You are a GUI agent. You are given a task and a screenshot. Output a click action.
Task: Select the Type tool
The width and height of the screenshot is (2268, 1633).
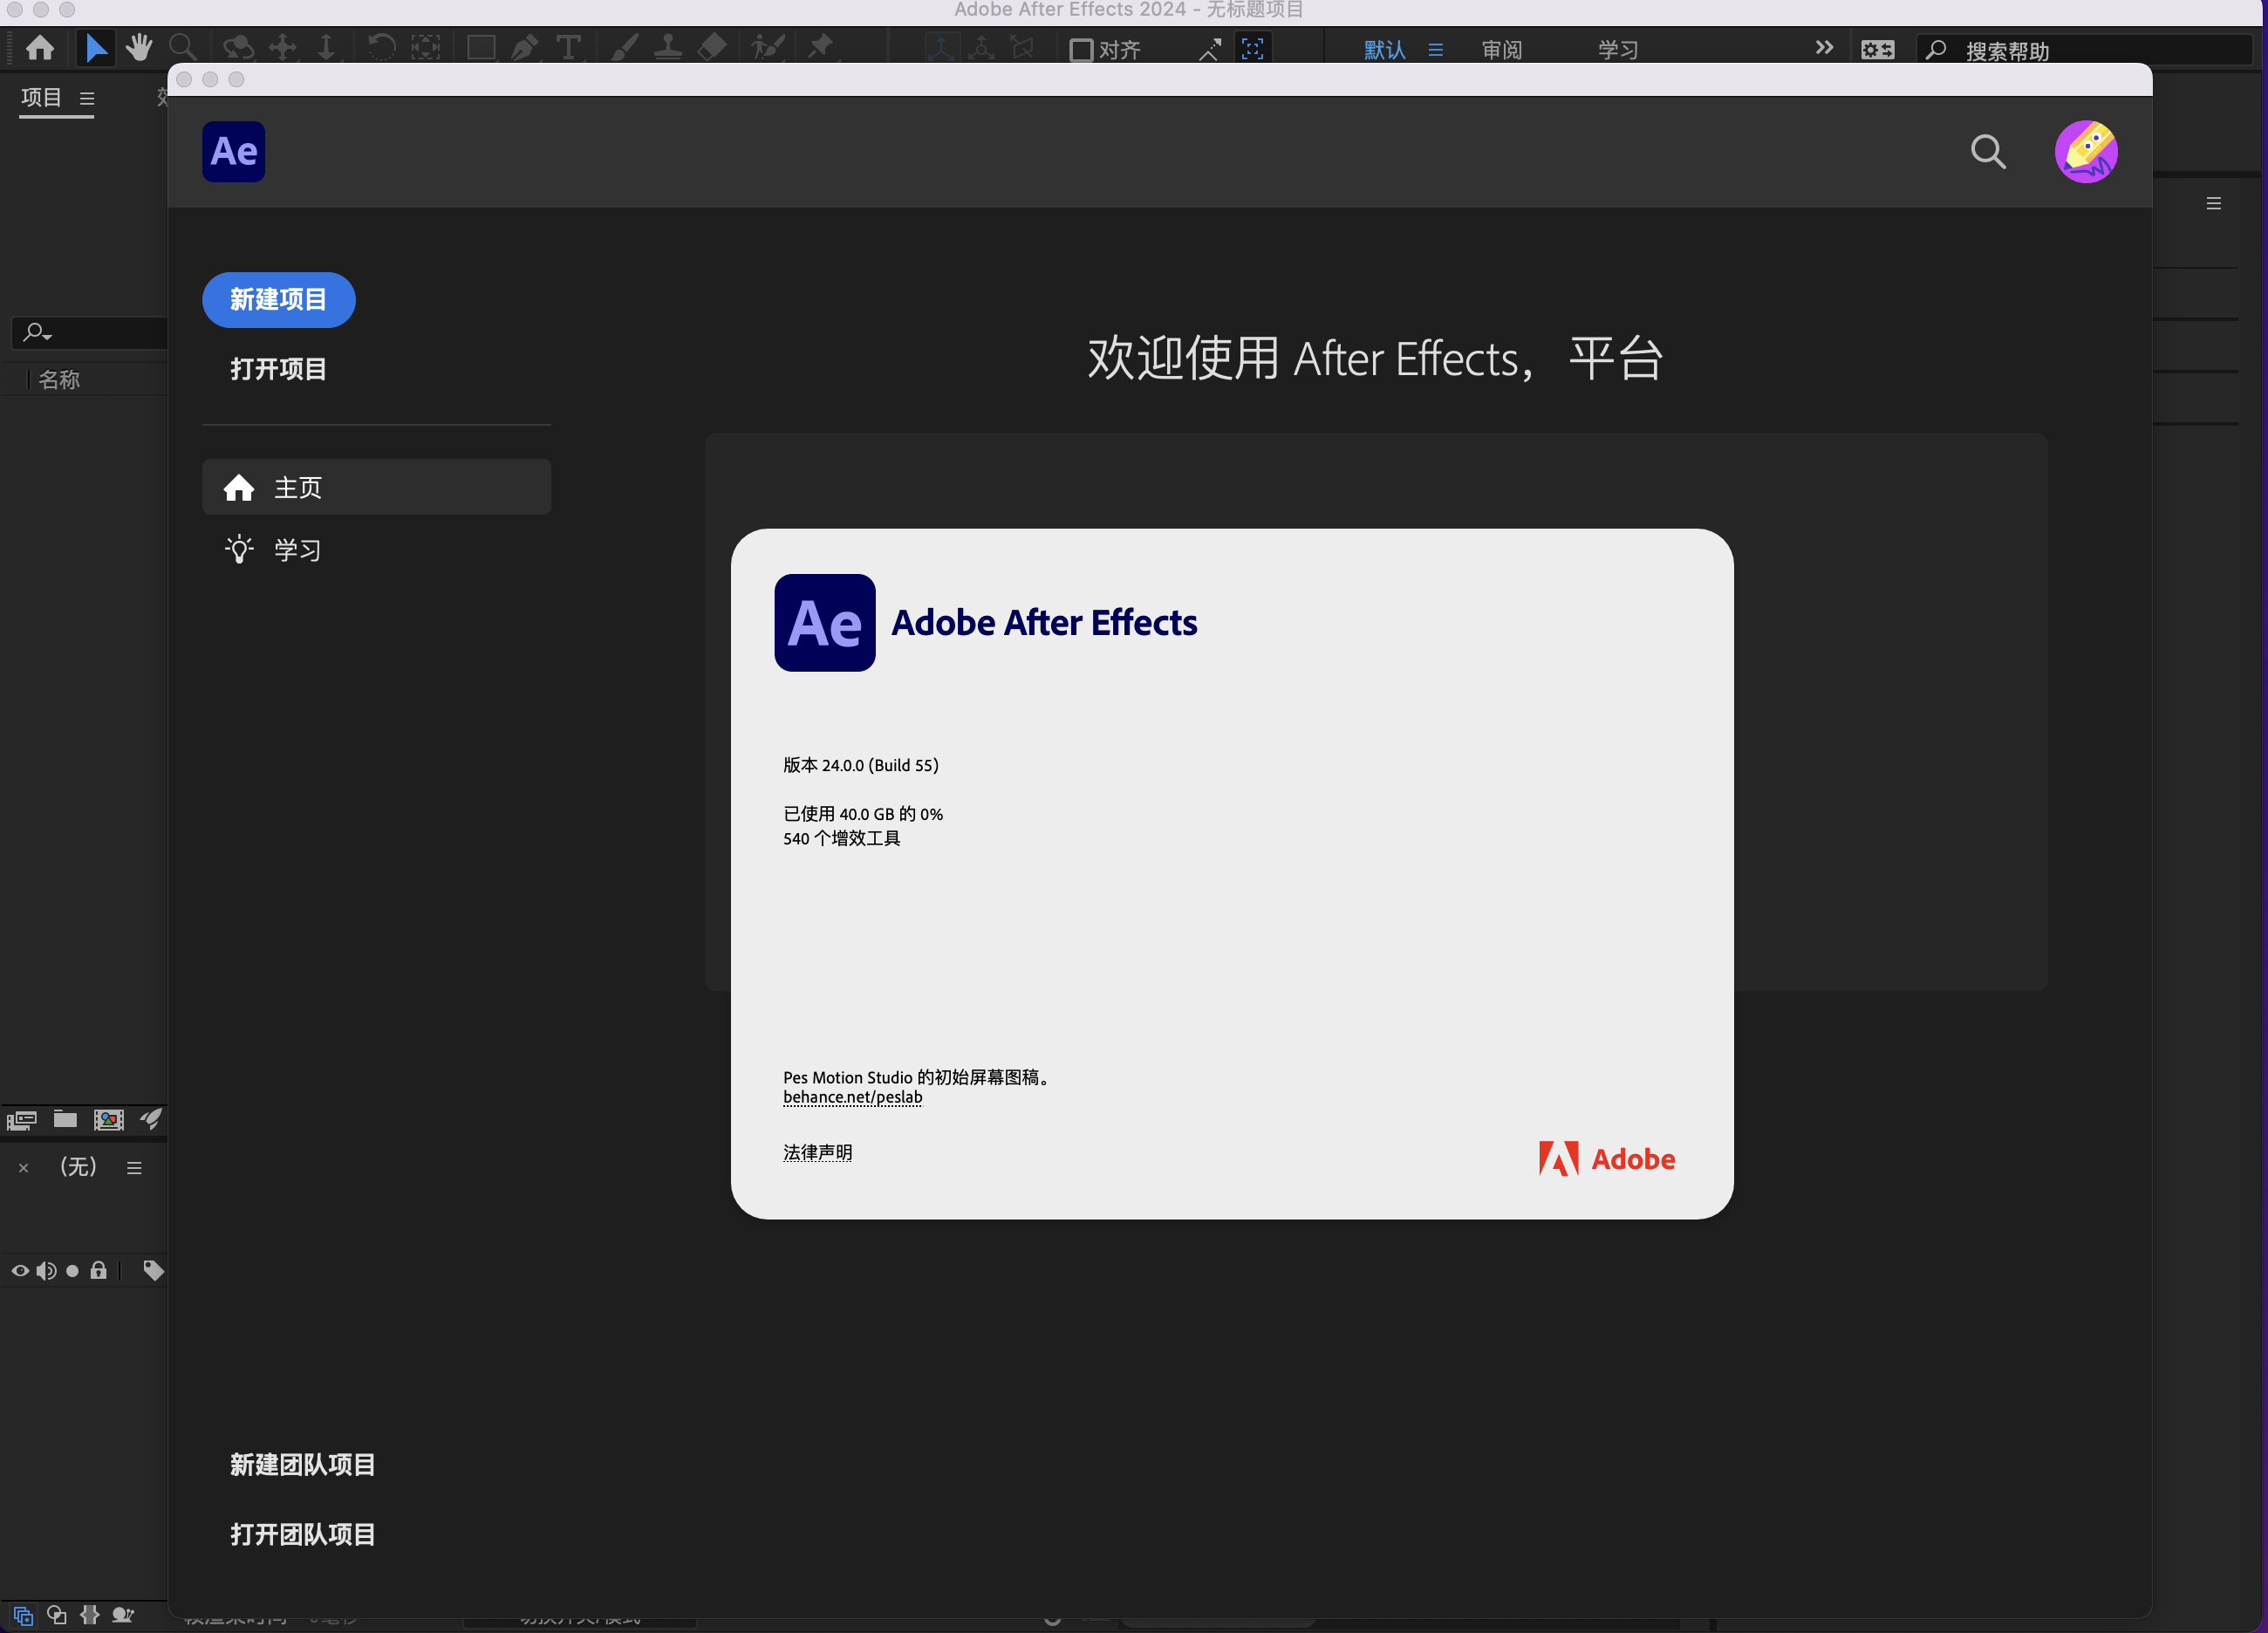click(568, 47)
